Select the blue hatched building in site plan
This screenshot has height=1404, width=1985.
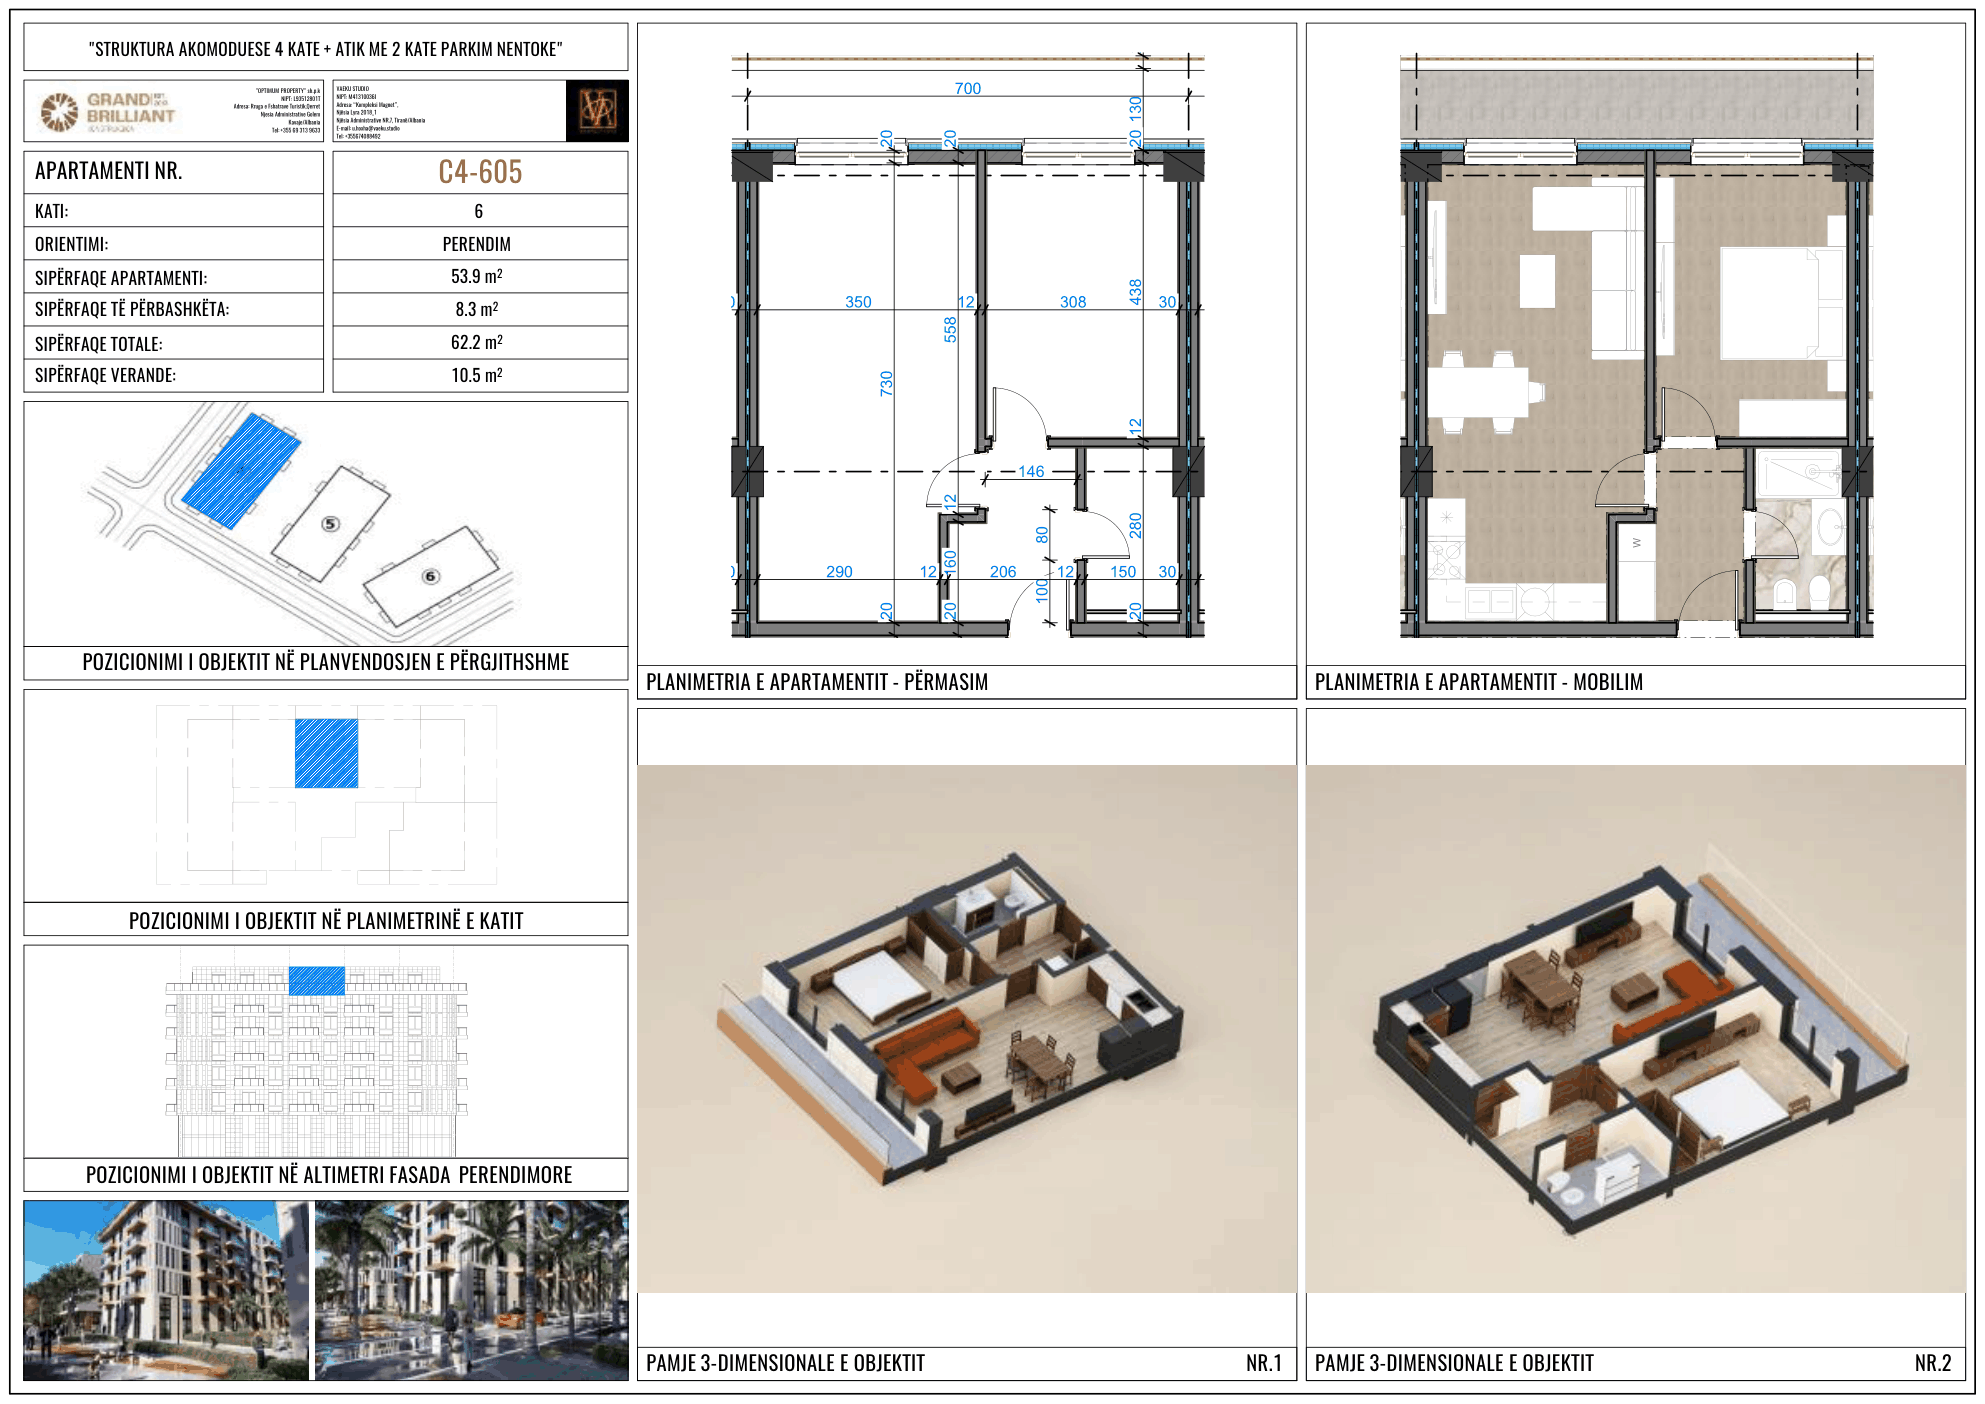click(241, 470)
